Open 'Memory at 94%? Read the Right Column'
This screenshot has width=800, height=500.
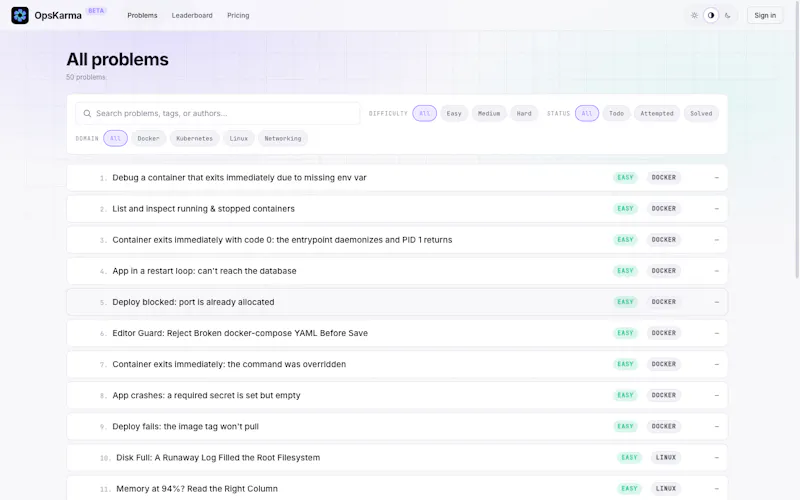click(x=397, y=488)
